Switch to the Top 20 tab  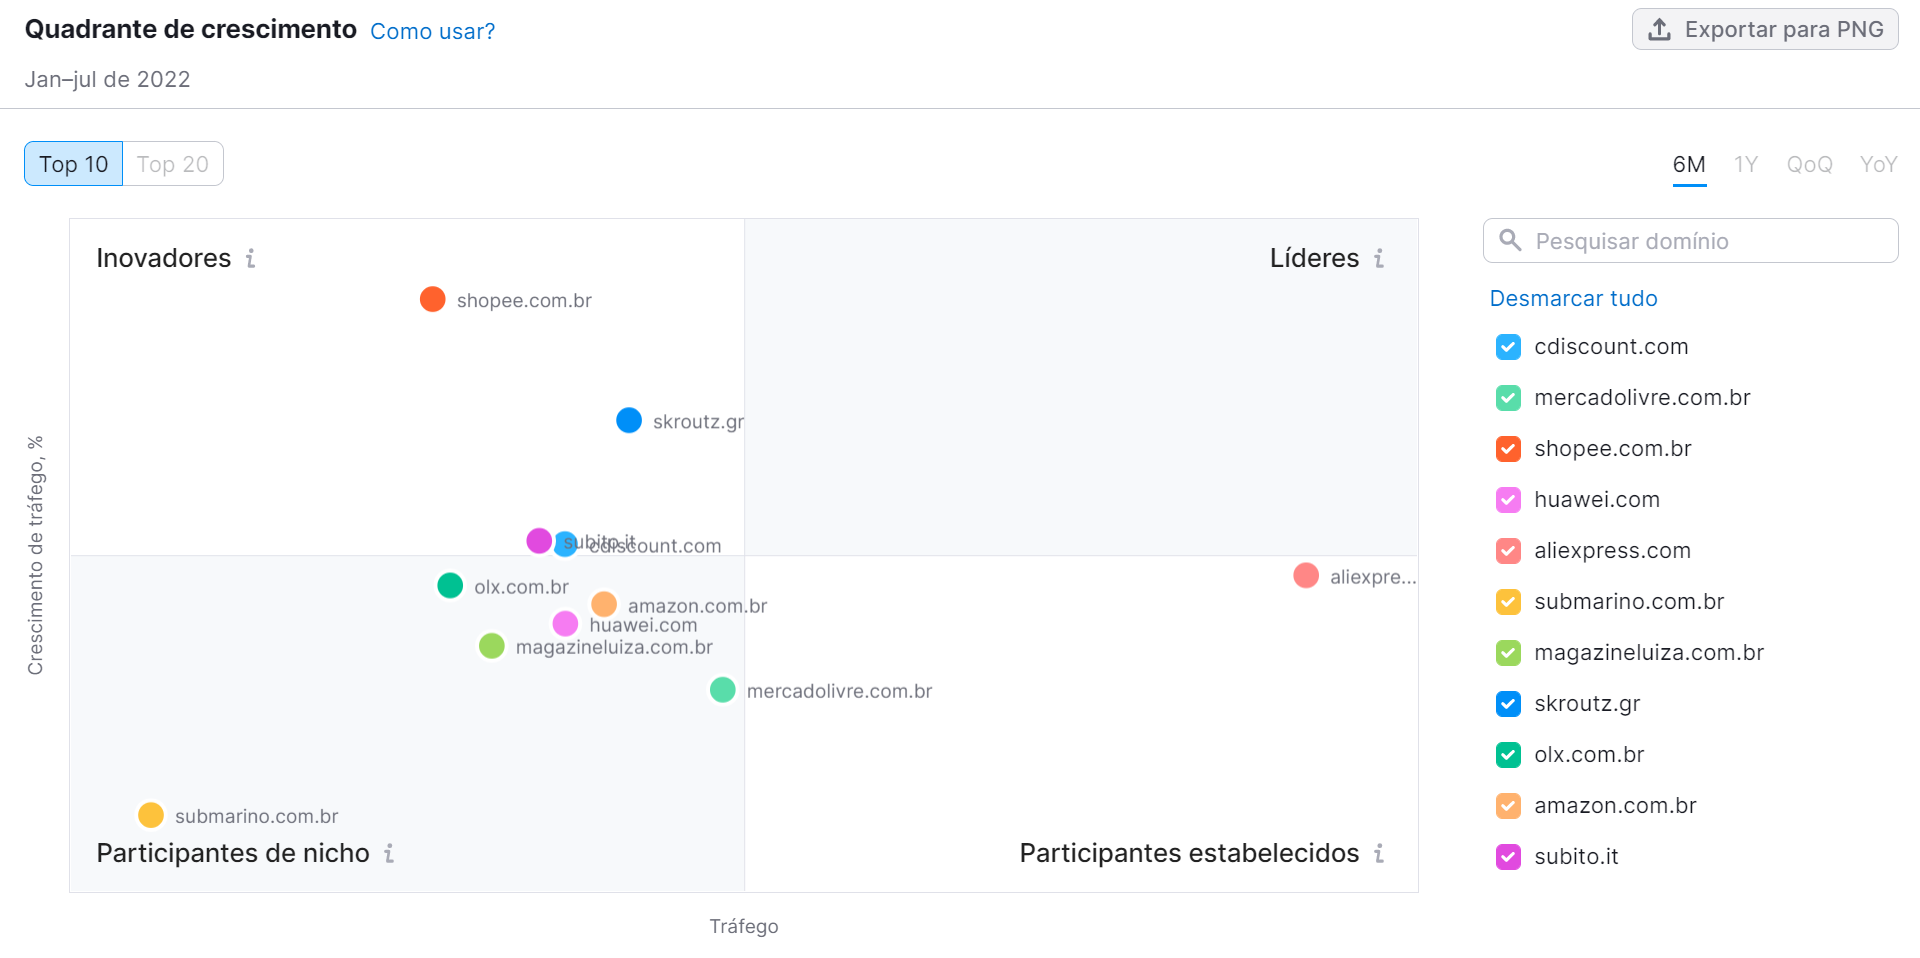point(173,164)
